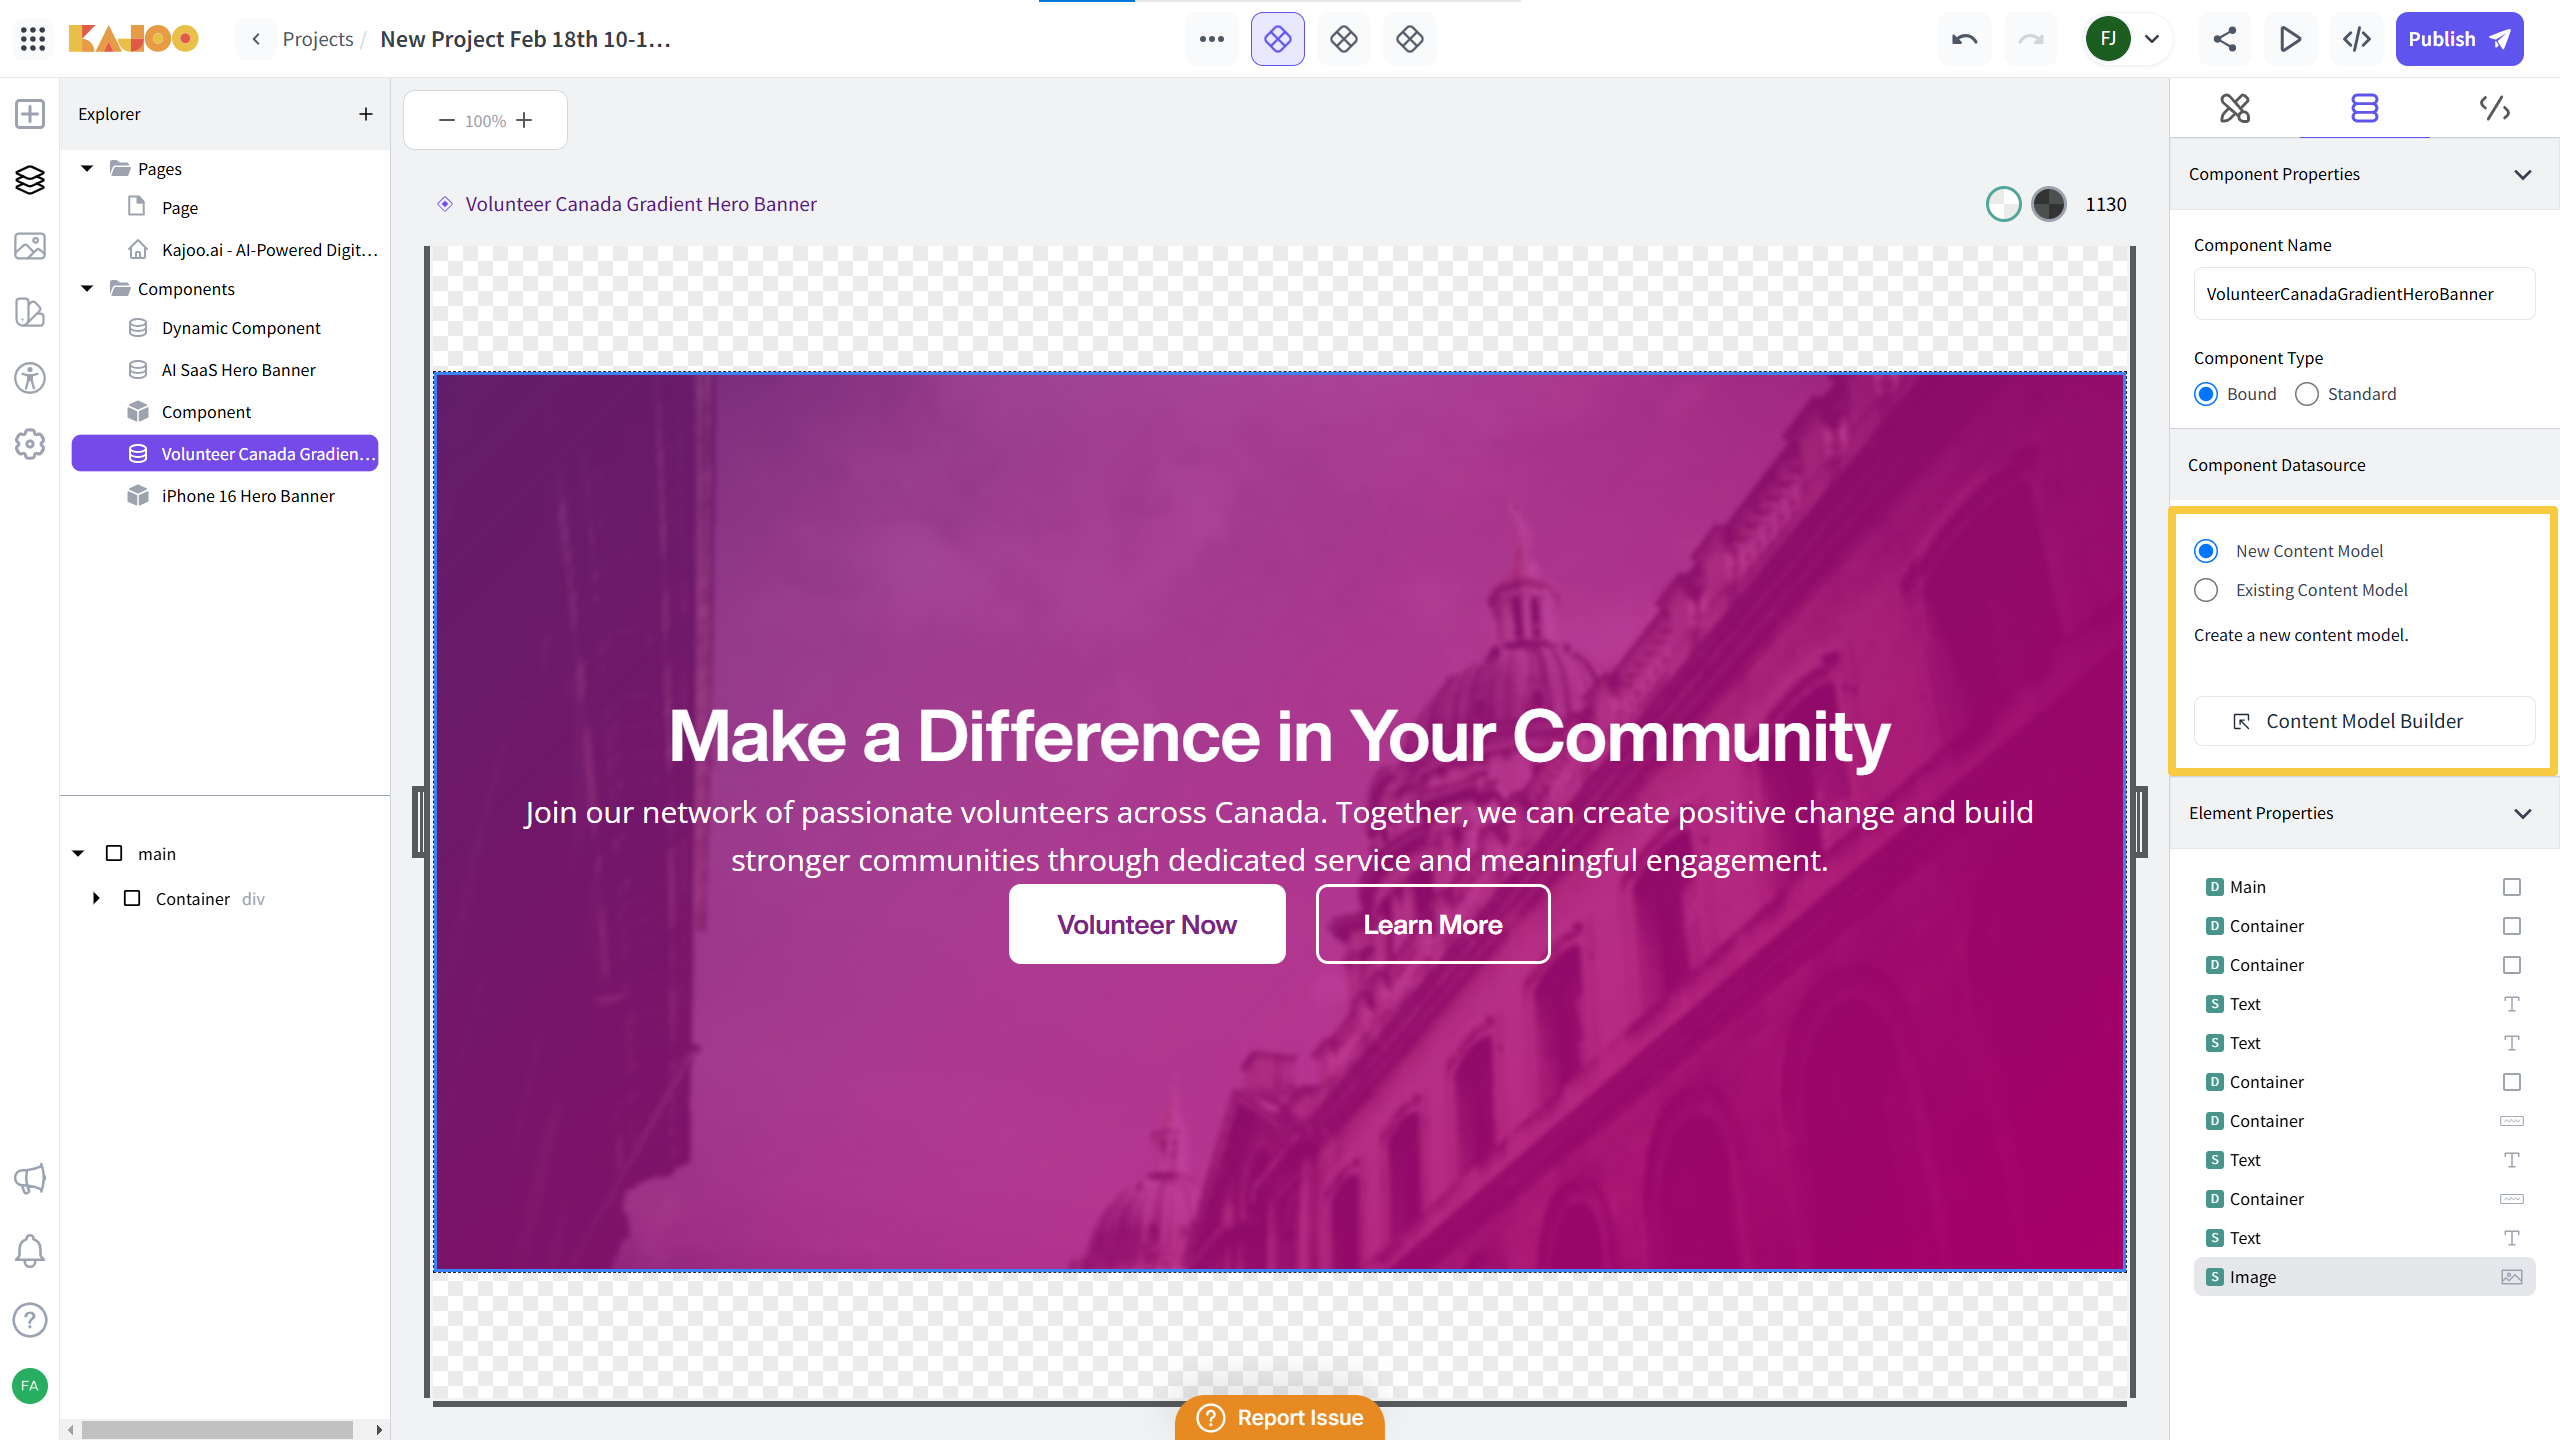
Task: Click the Publish button
Action: 2458,39
